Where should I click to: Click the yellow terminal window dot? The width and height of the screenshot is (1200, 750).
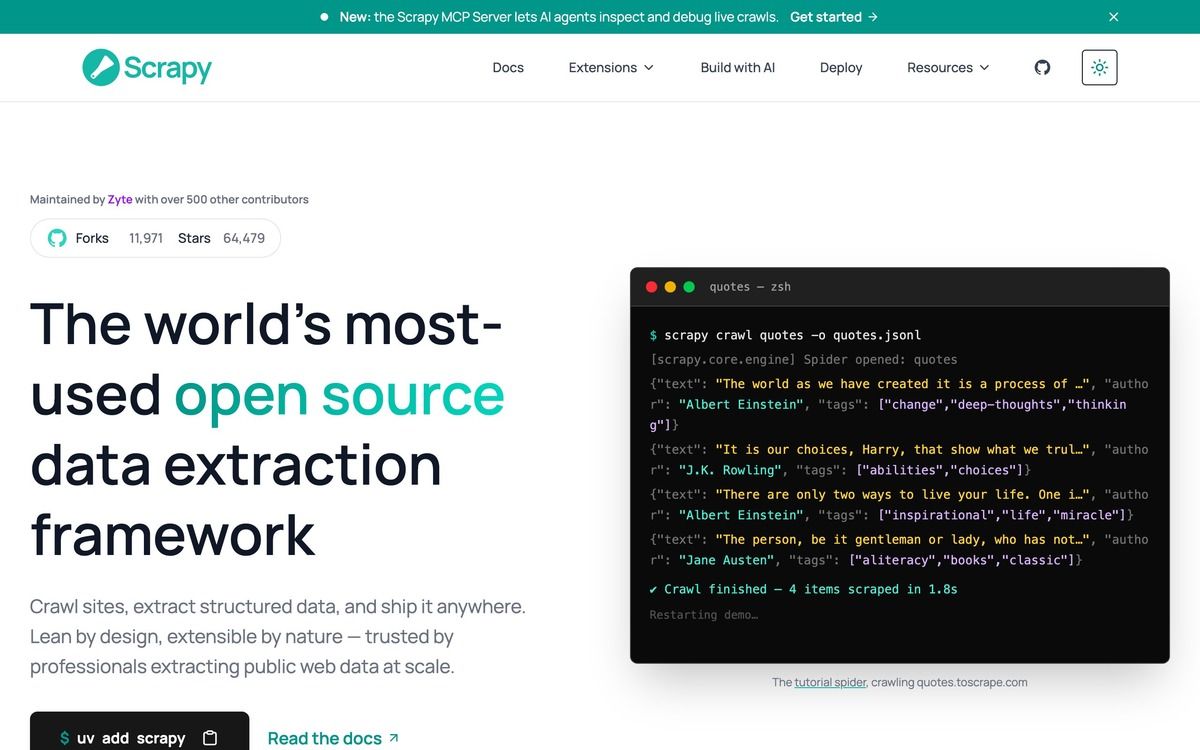tap(670, 287)
